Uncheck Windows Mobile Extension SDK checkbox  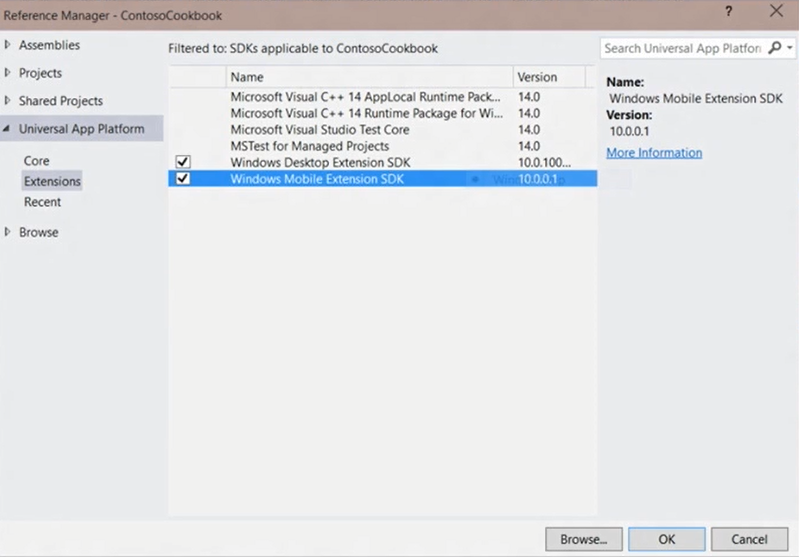pyautogui.click(x=182, y=178)
